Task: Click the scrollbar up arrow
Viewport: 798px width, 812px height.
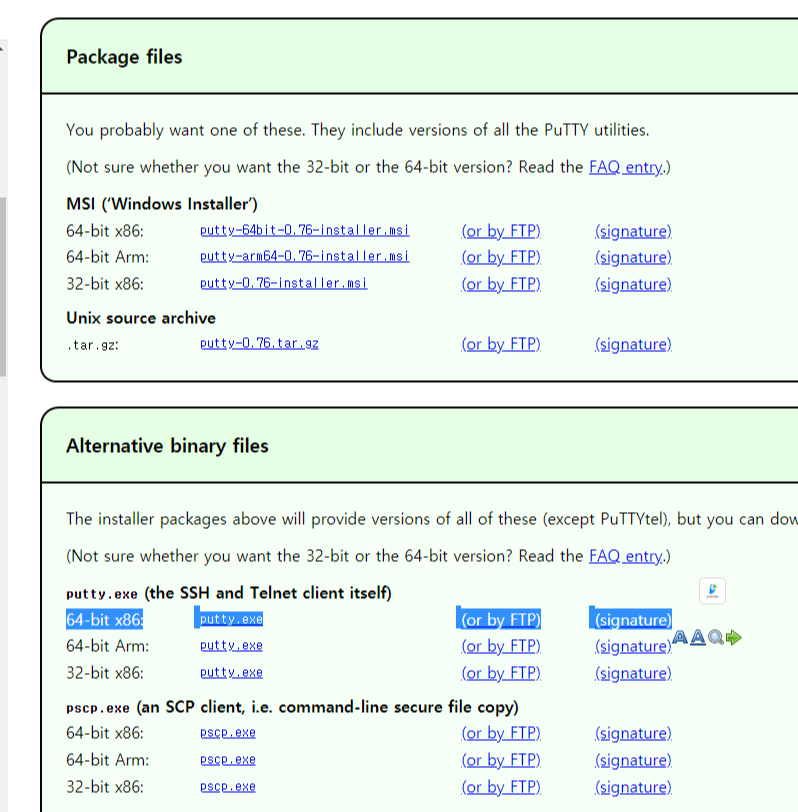Action: 2,49
